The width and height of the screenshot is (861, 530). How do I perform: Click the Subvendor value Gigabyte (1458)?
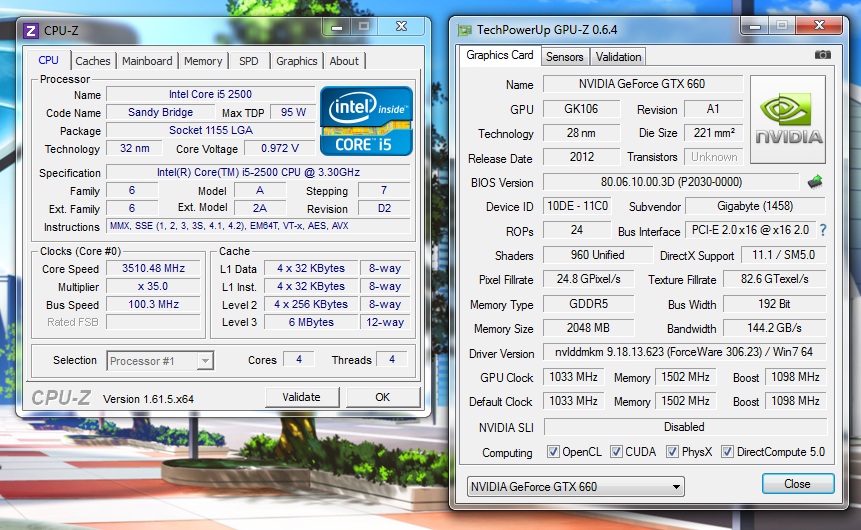click(x=756, y=206)
